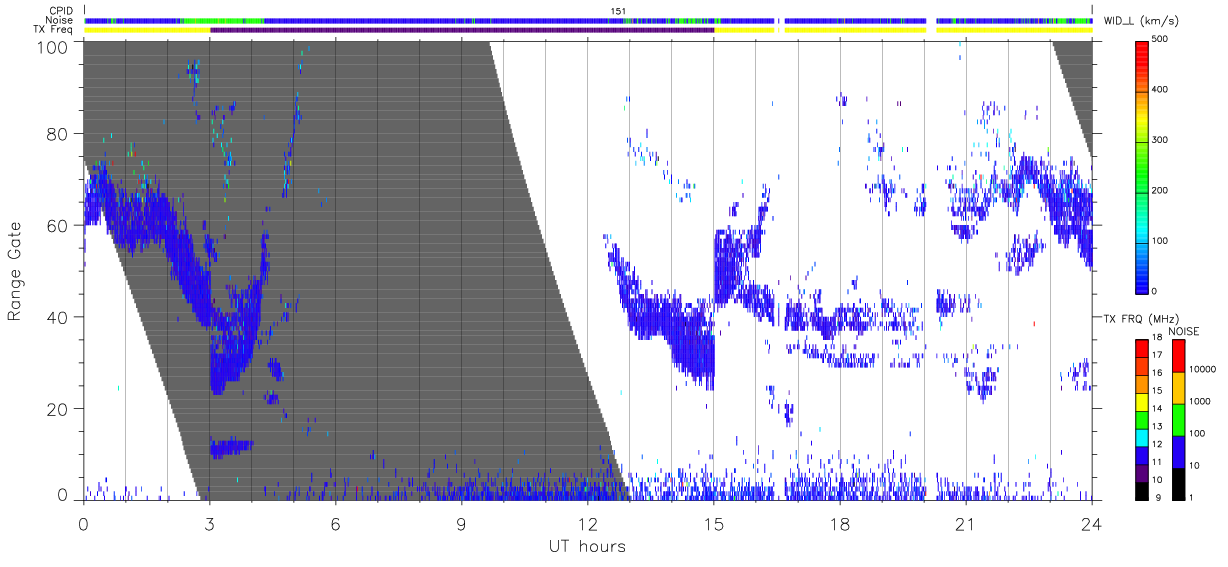
Task: Click blue swatch in NOISE legend
Action: pyautogui.click(x=1179, y=452)
